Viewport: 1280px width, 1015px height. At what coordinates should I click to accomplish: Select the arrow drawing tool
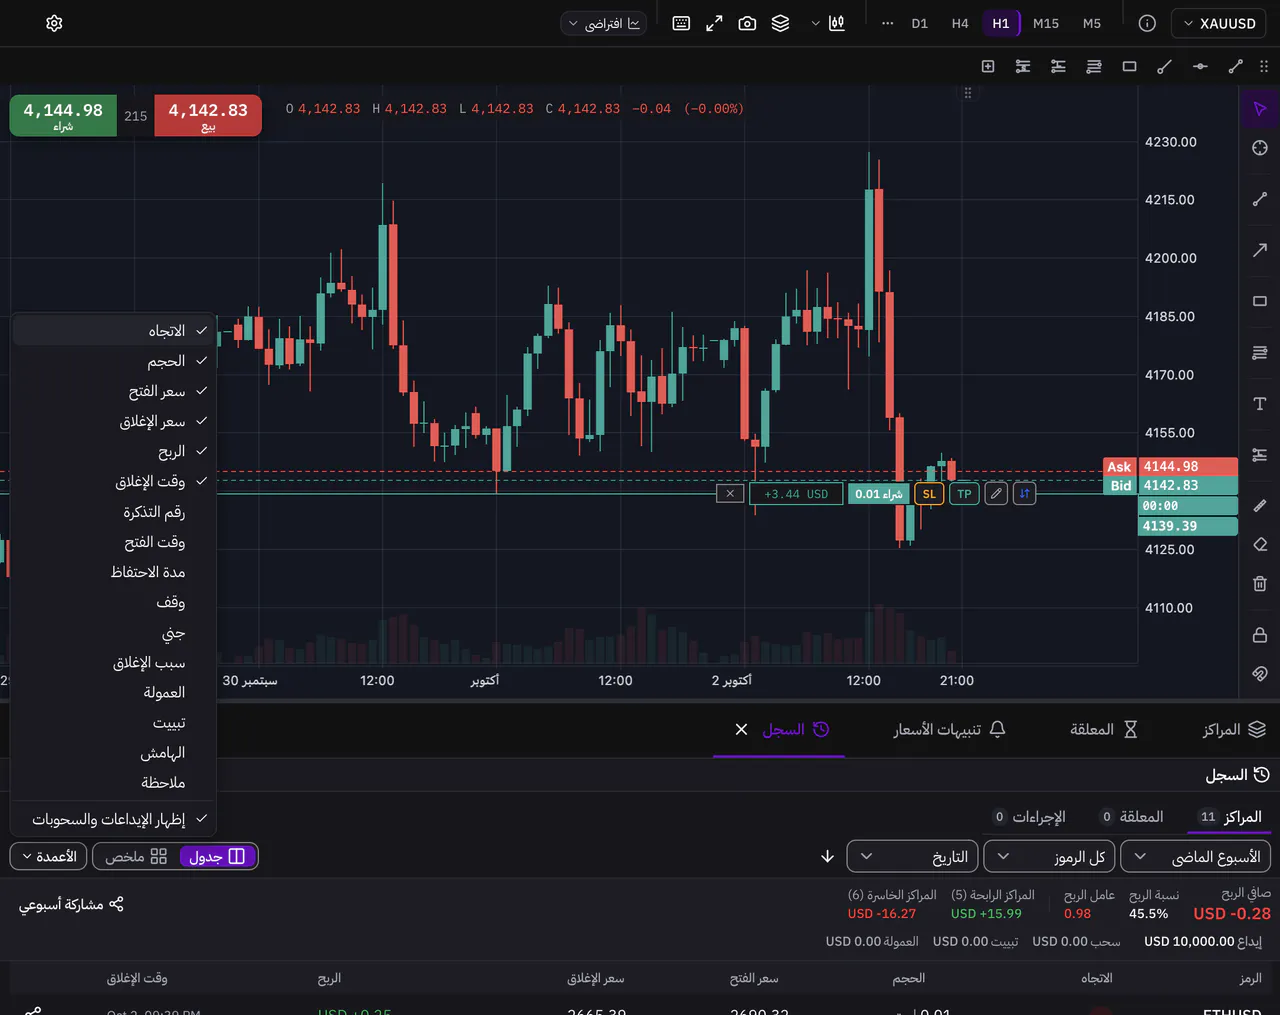tap(1260, 250)
